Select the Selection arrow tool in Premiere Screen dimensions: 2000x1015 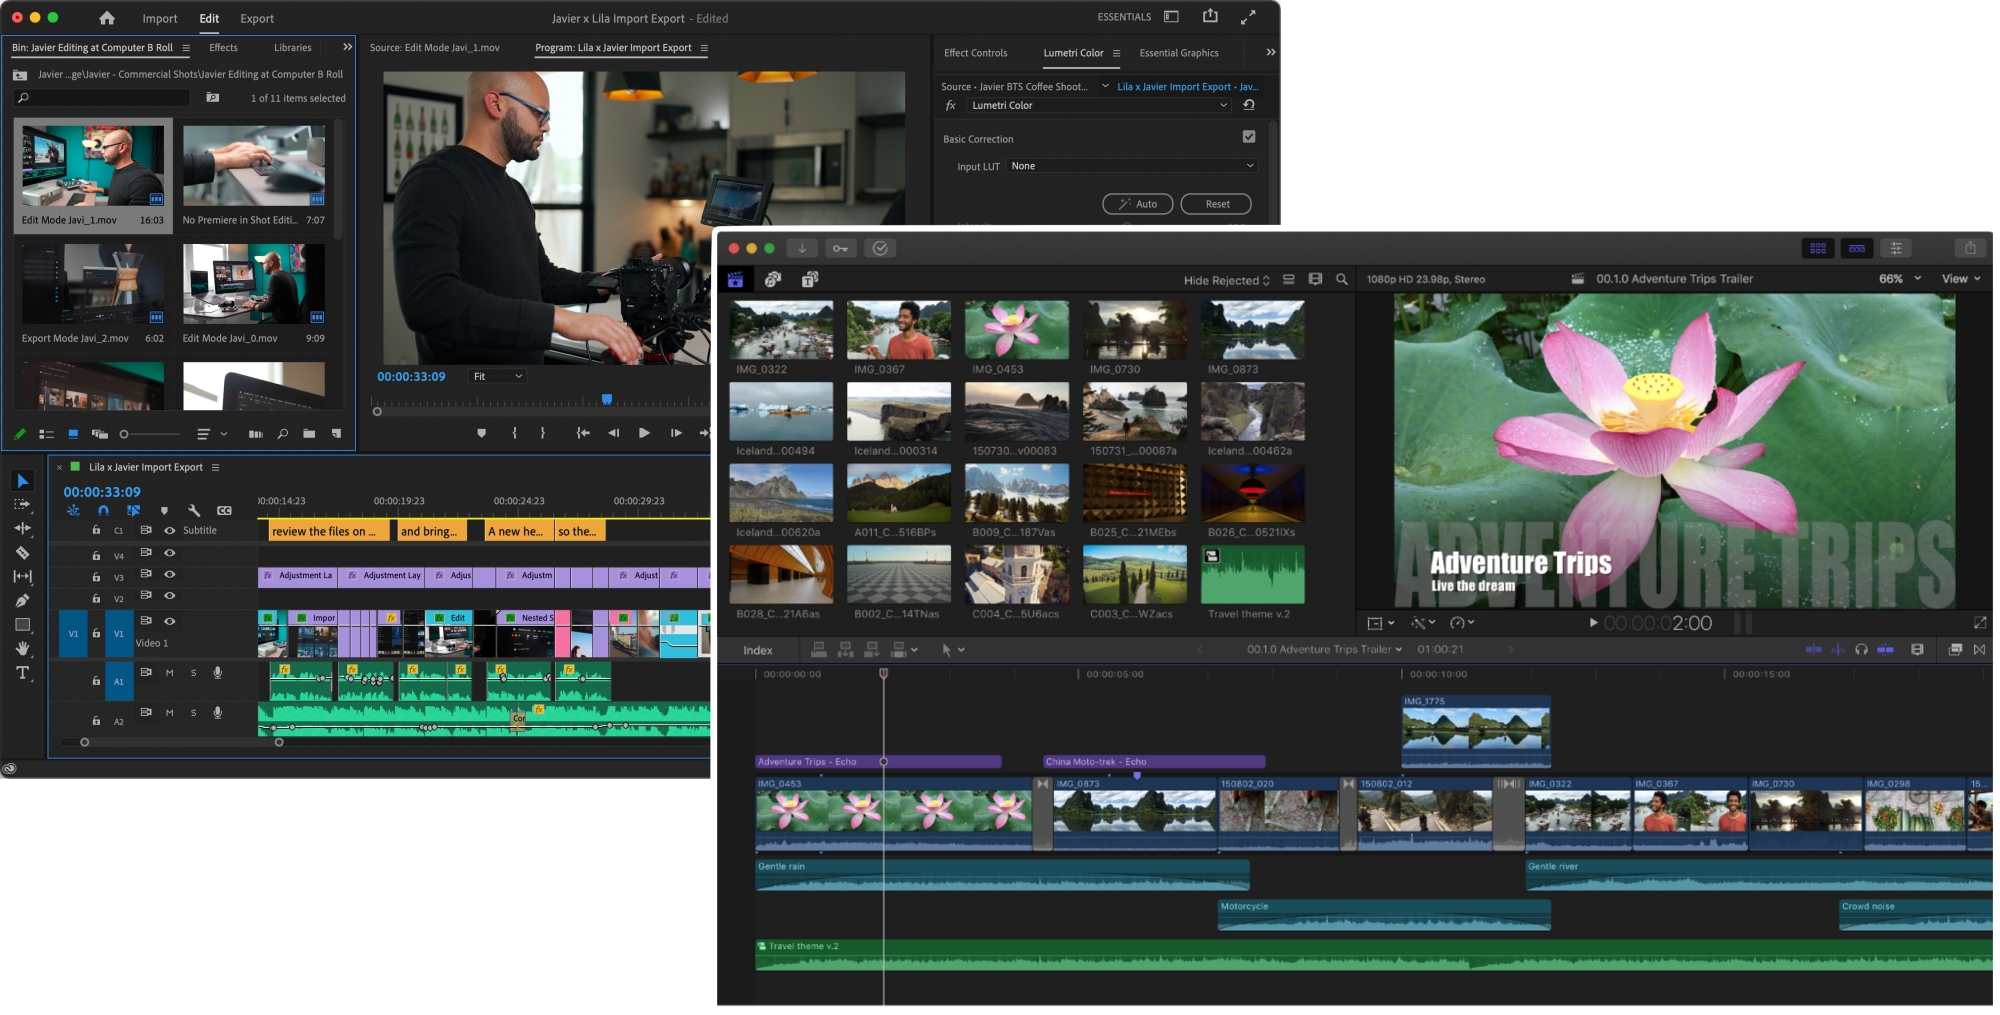(x=22, y=481)
